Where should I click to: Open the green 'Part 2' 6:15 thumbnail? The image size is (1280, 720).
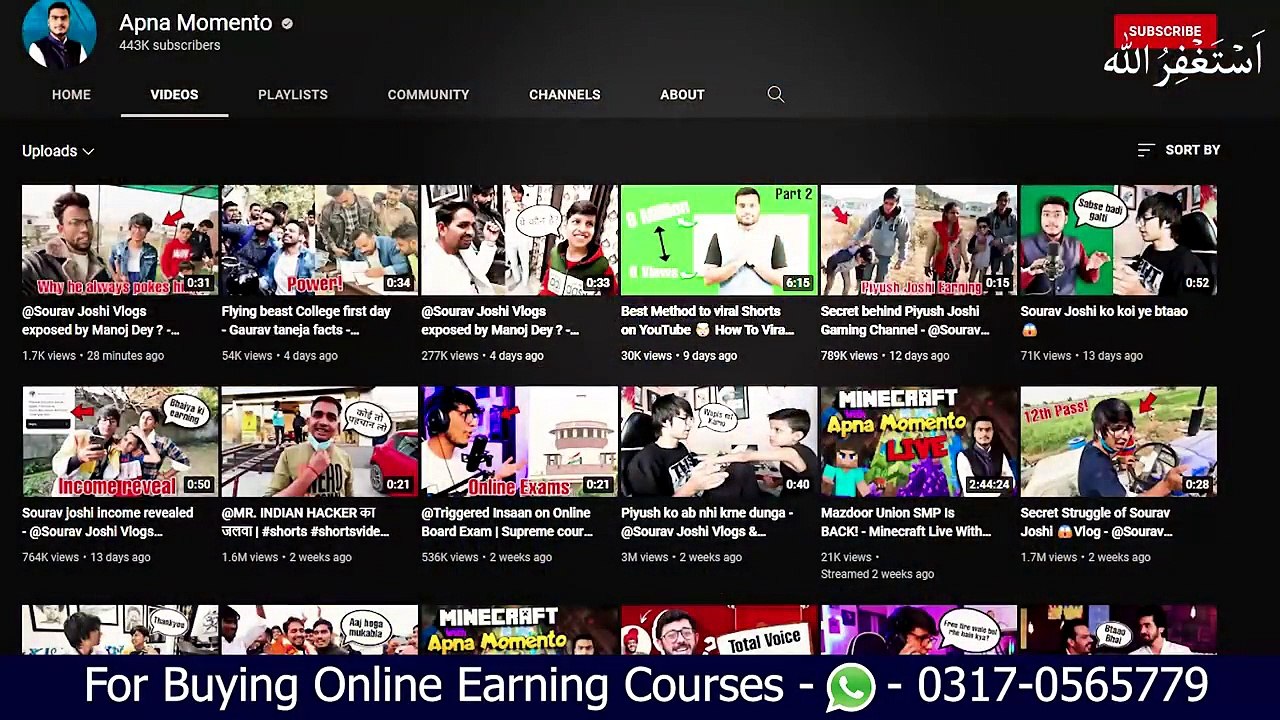coord(719,240)
